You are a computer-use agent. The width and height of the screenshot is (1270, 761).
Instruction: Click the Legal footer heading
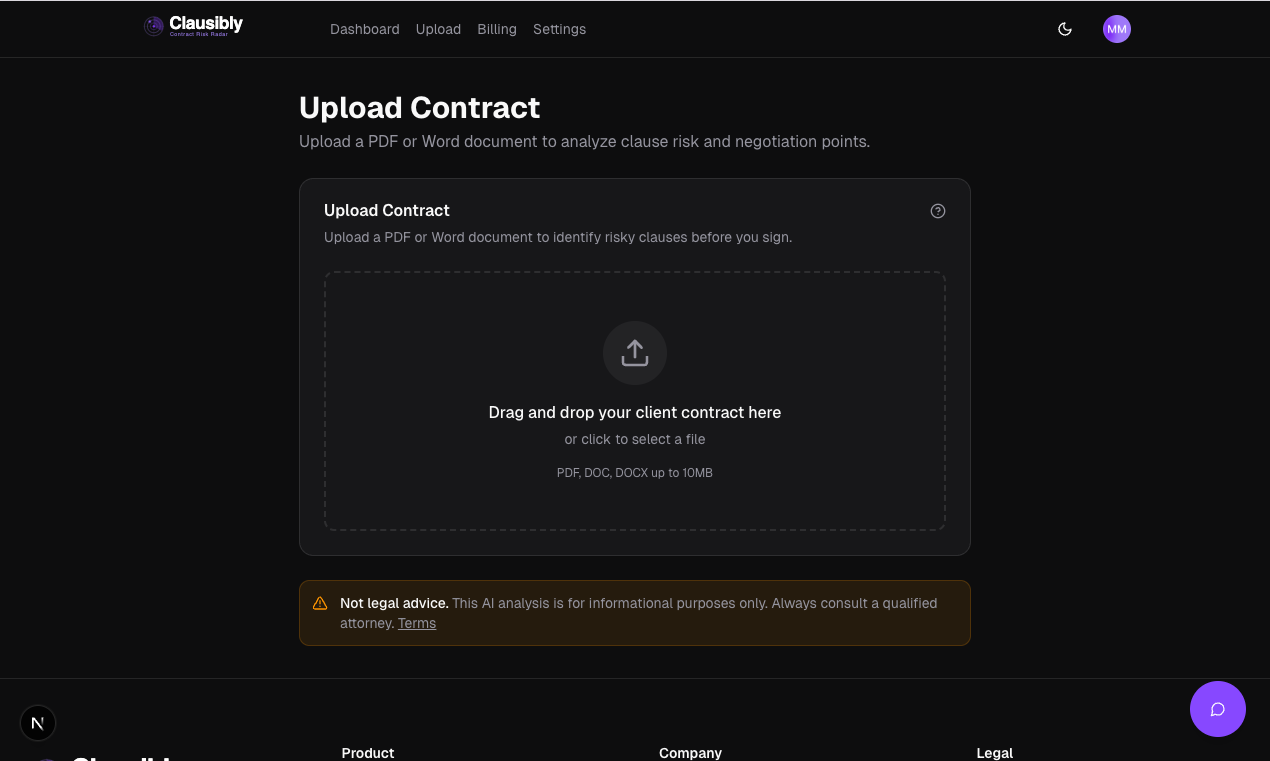tap(994, 753)
